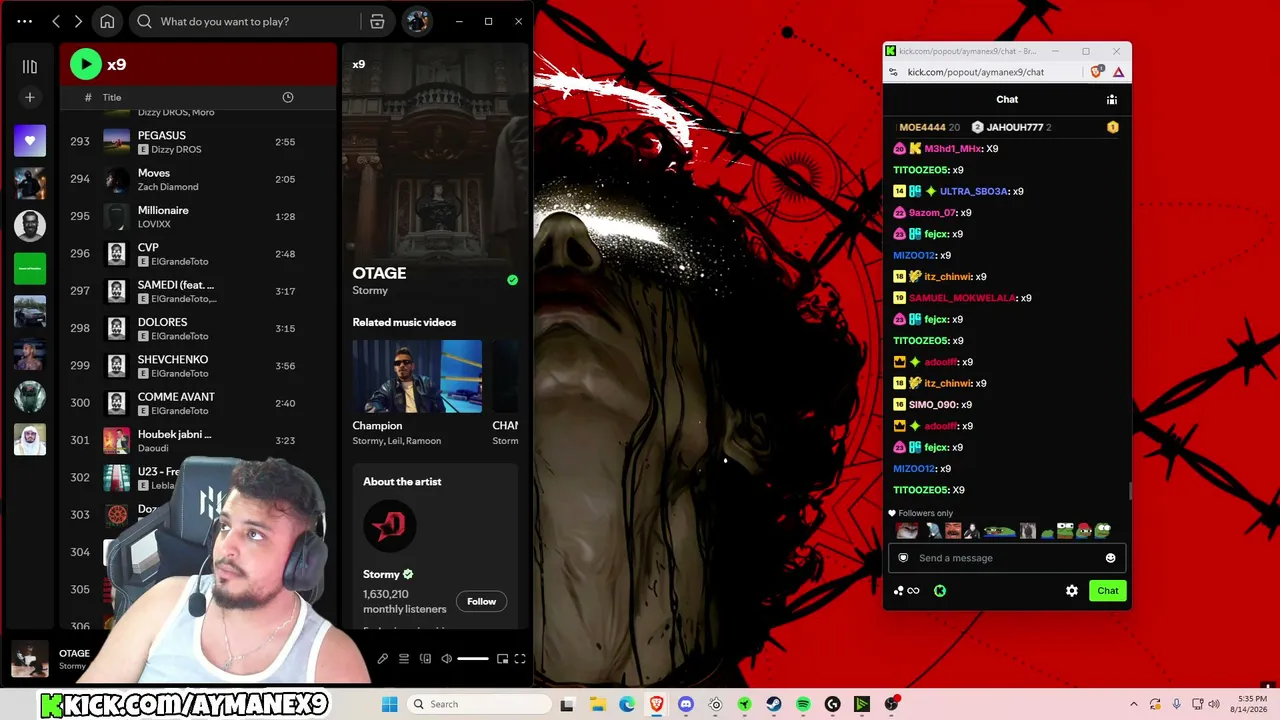Image resolution: width=1280 pixels, height=720 pixels.
Task: Select the track CVP by ElGrandeToto
Action: 198,254
